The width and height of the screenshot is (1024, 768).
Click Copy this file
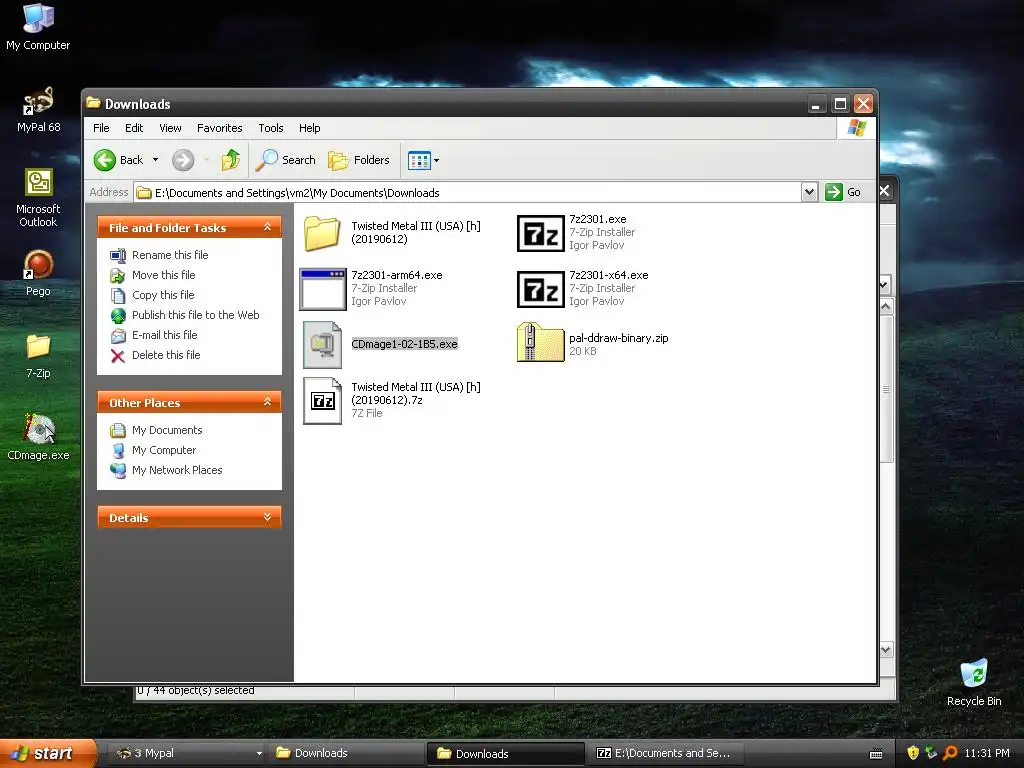[x=163, y=295]
